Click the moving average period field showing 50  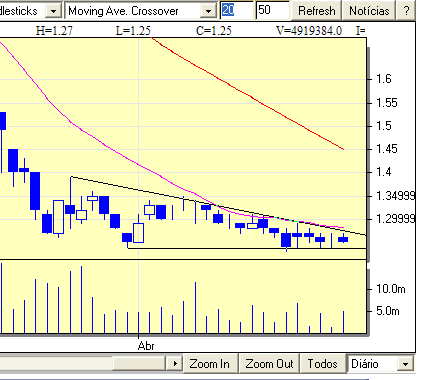coord(272,10)
